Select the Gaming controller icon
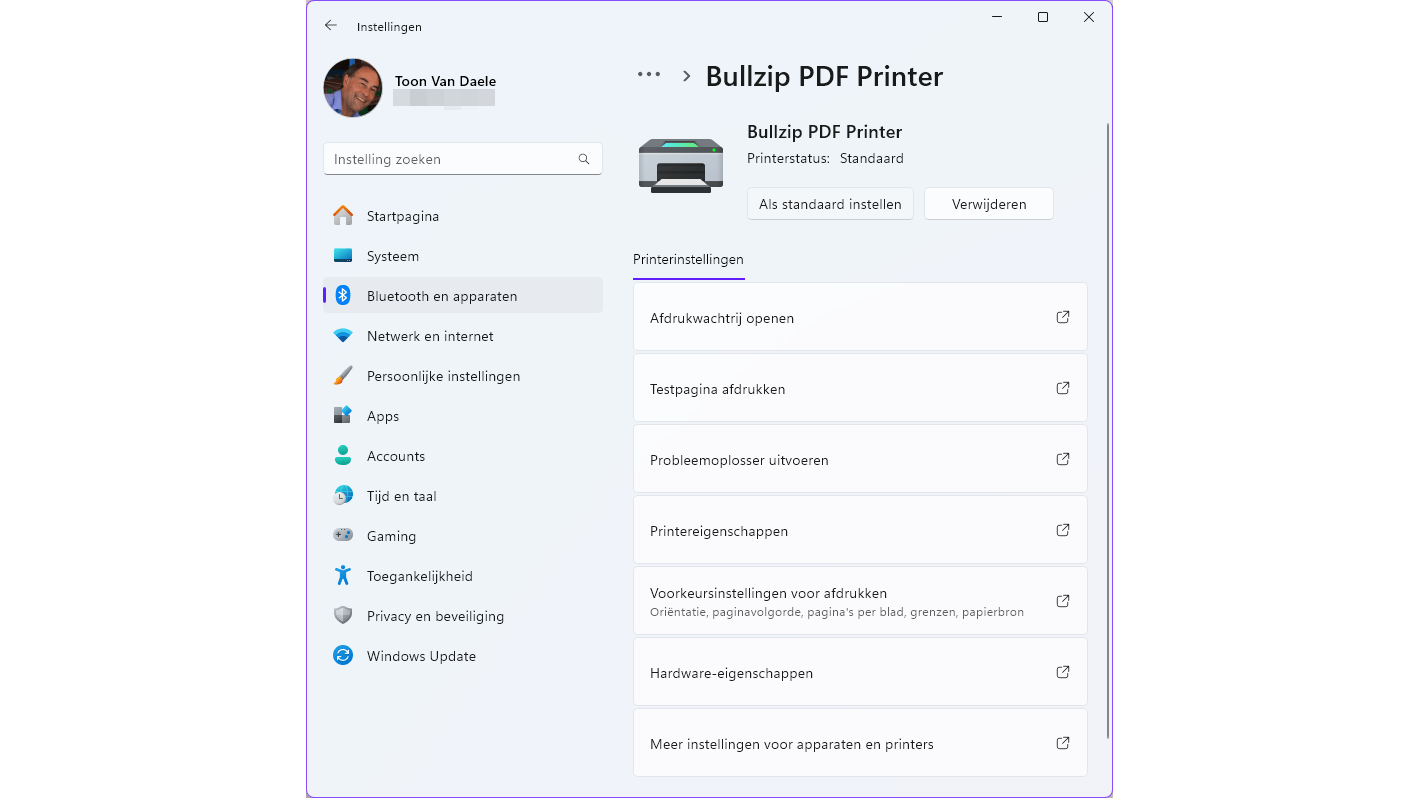This screenshot has width=1419, height=798. tap(343, 536)
